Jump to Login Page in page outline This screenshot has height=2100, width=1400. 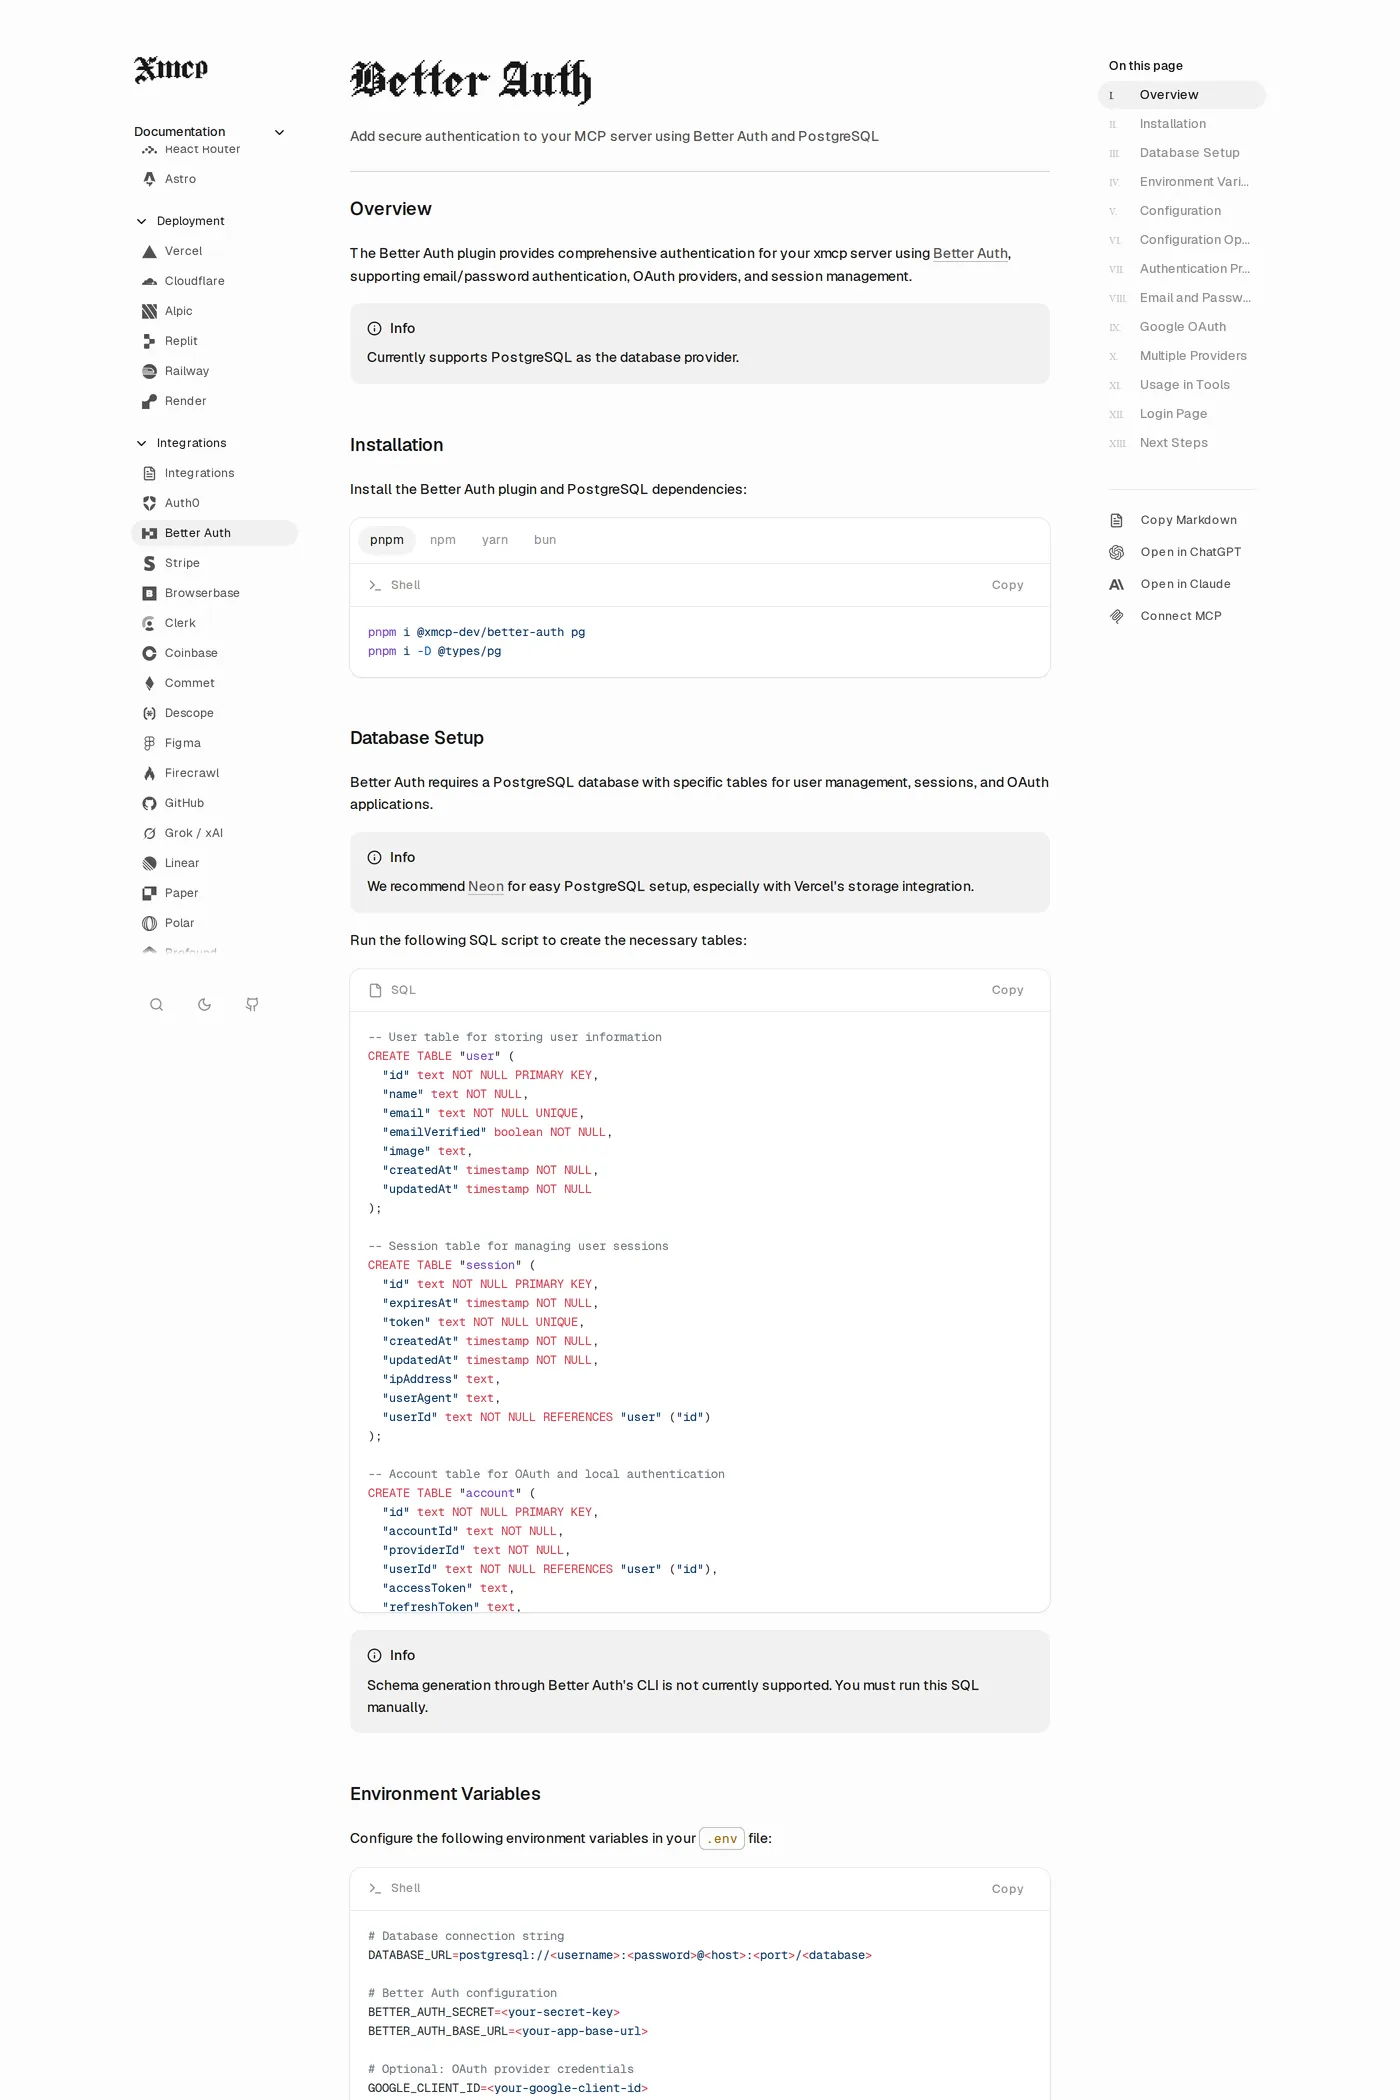point(1174,414)
